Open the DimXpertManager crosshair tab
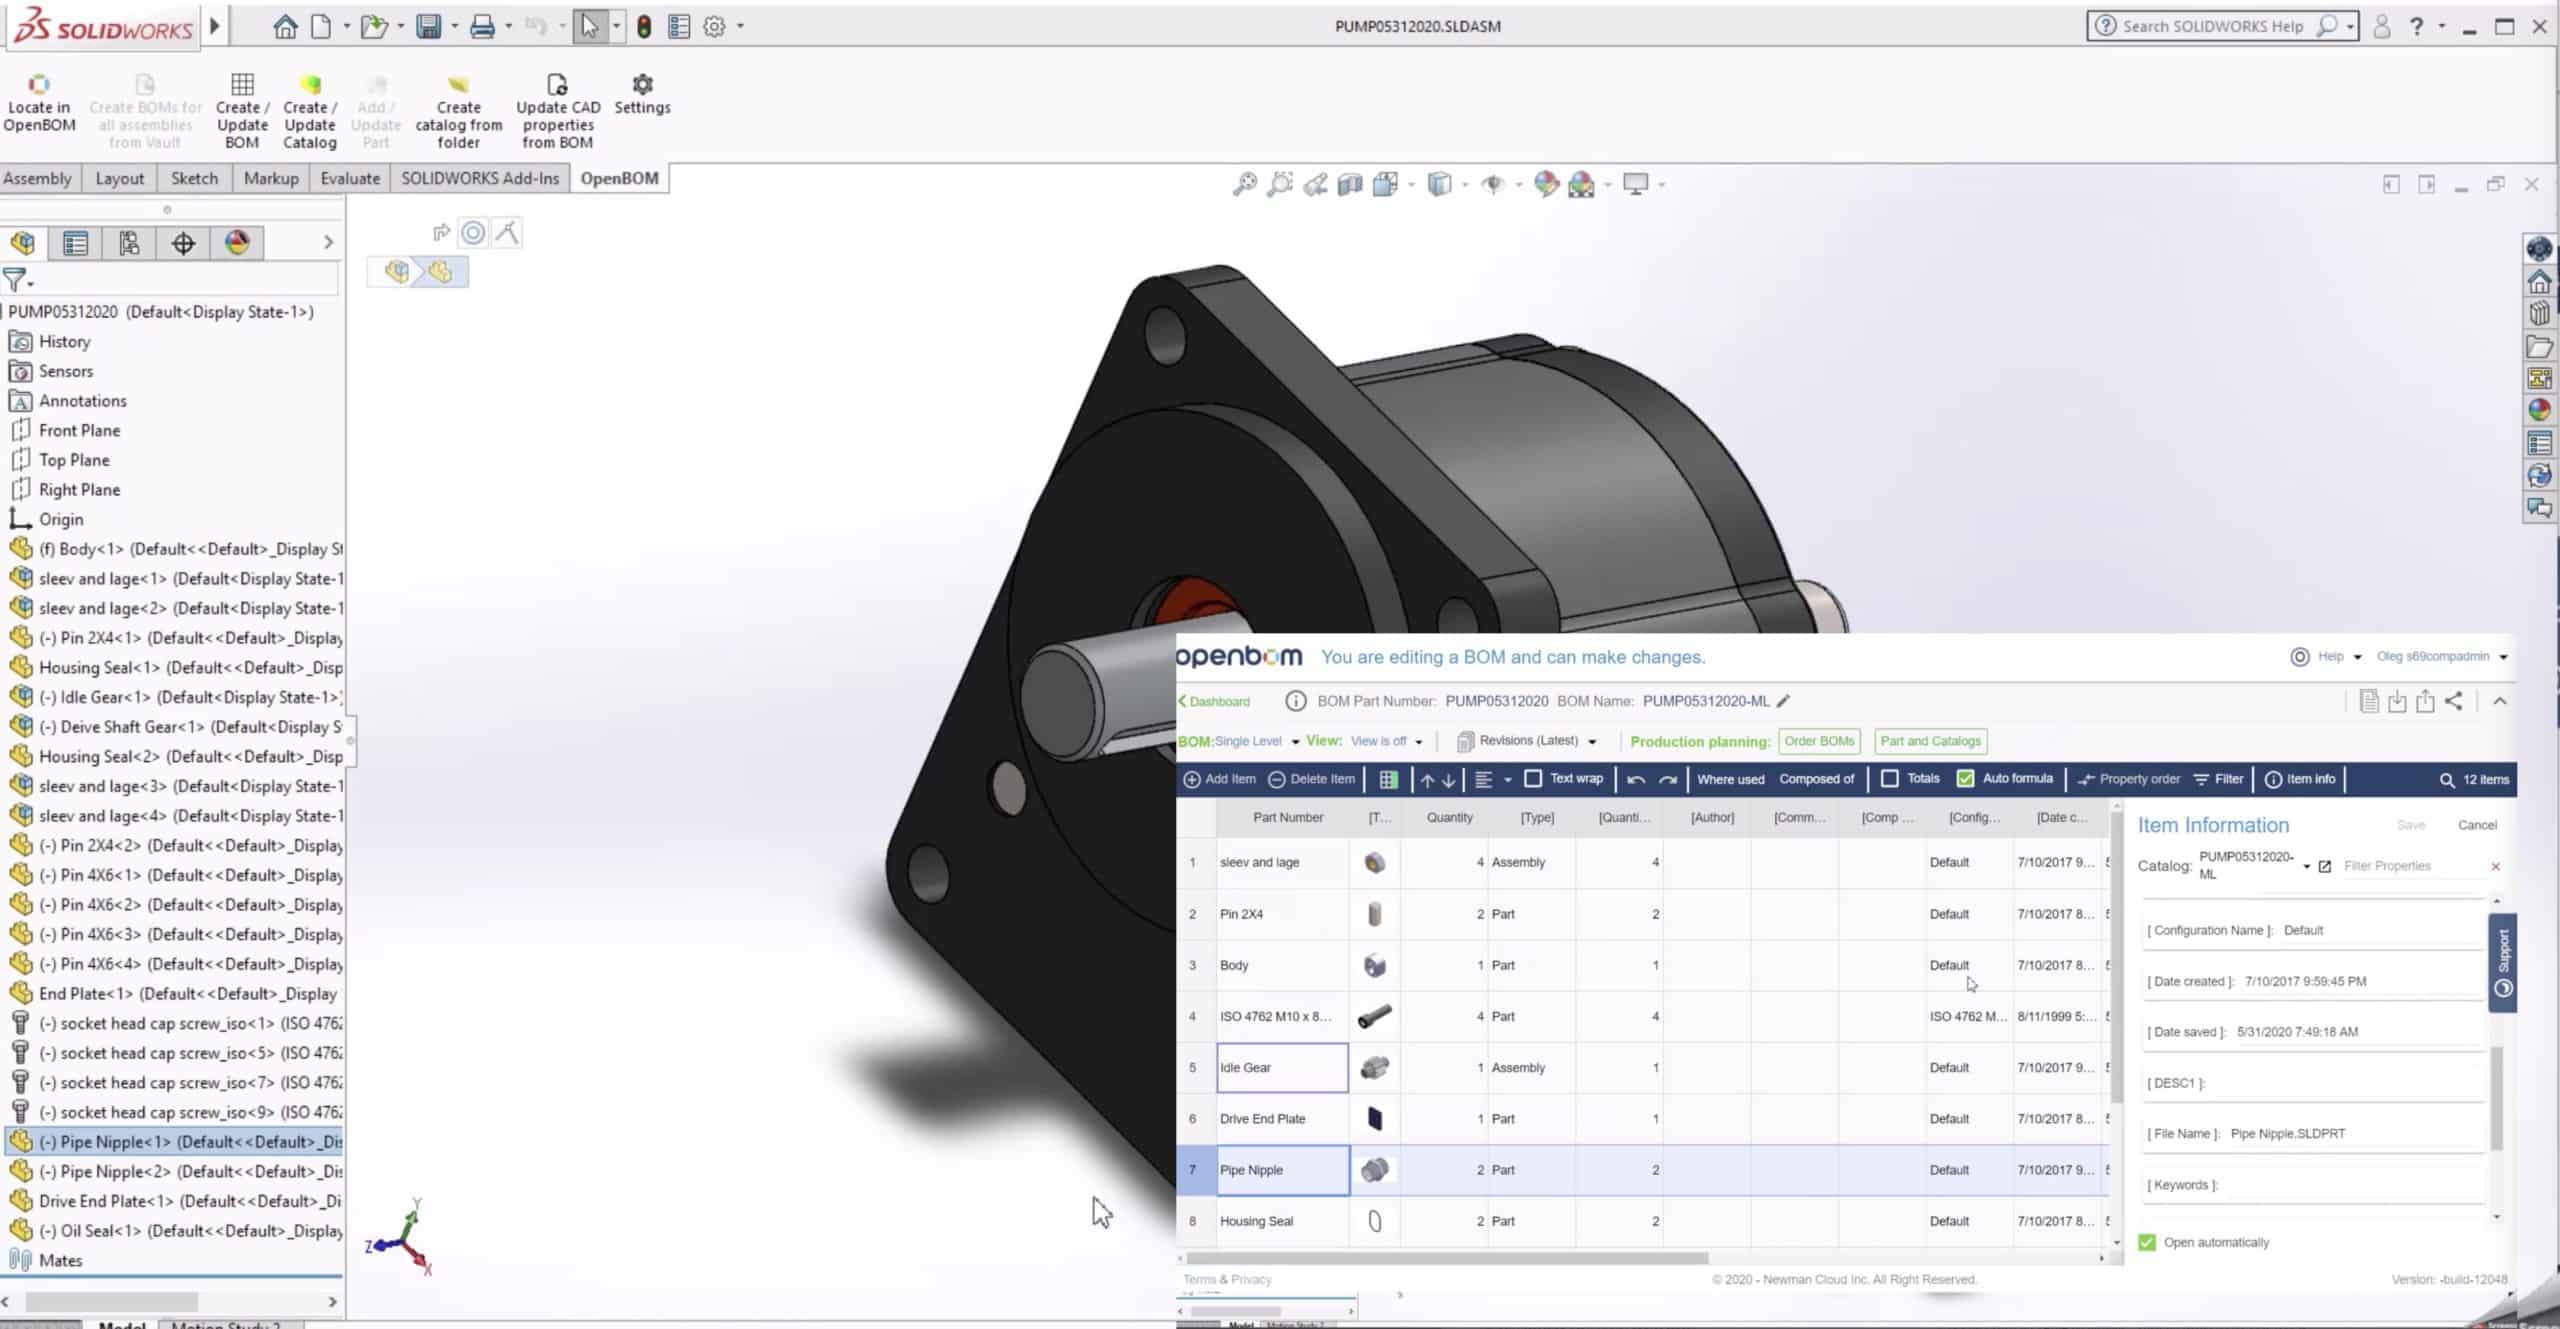 183,242
